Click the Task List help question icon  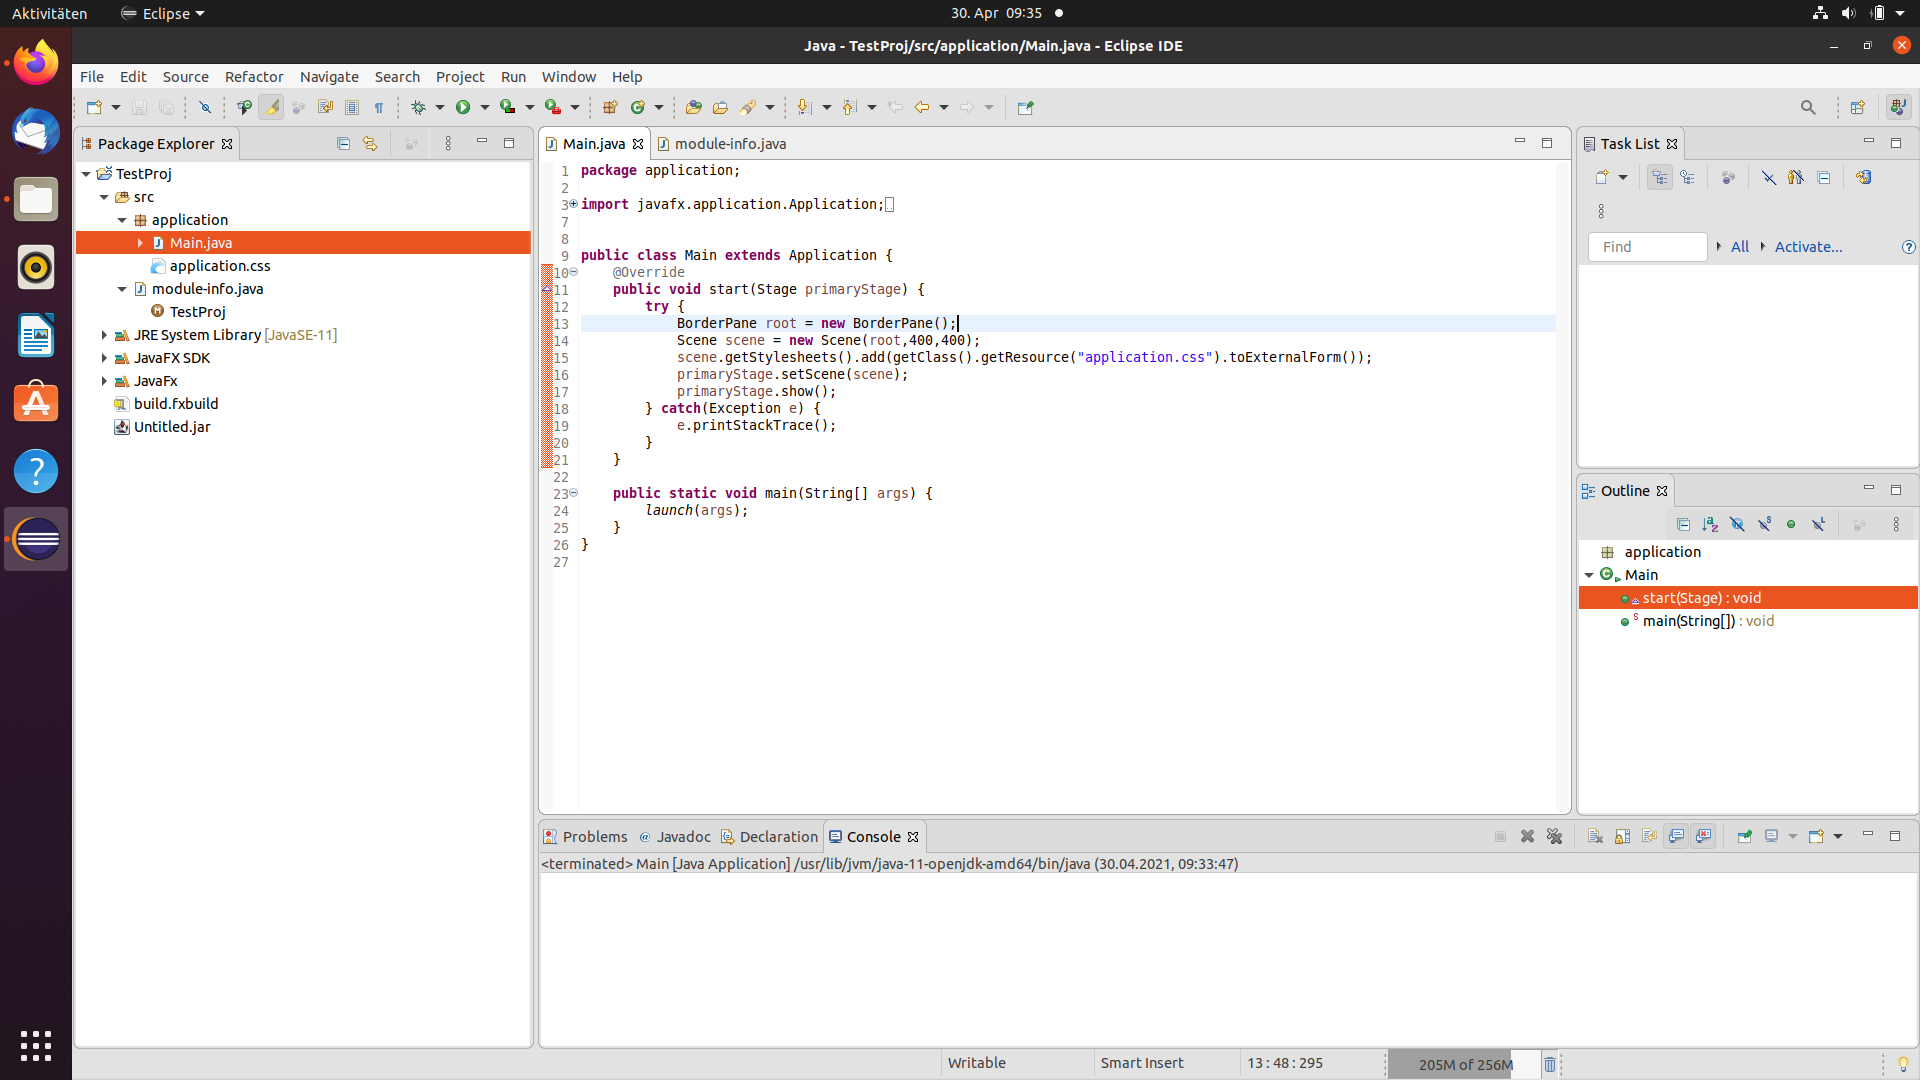point(1908,247)
